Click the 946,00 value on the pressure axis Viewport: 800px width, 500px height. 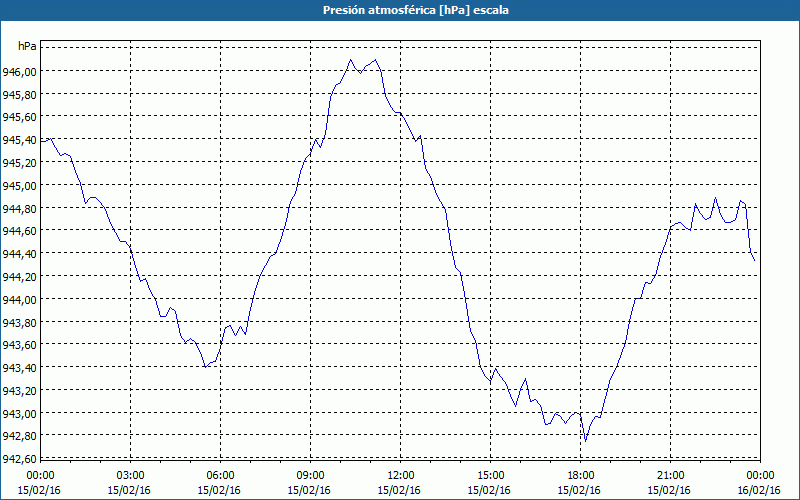[19, 72]
